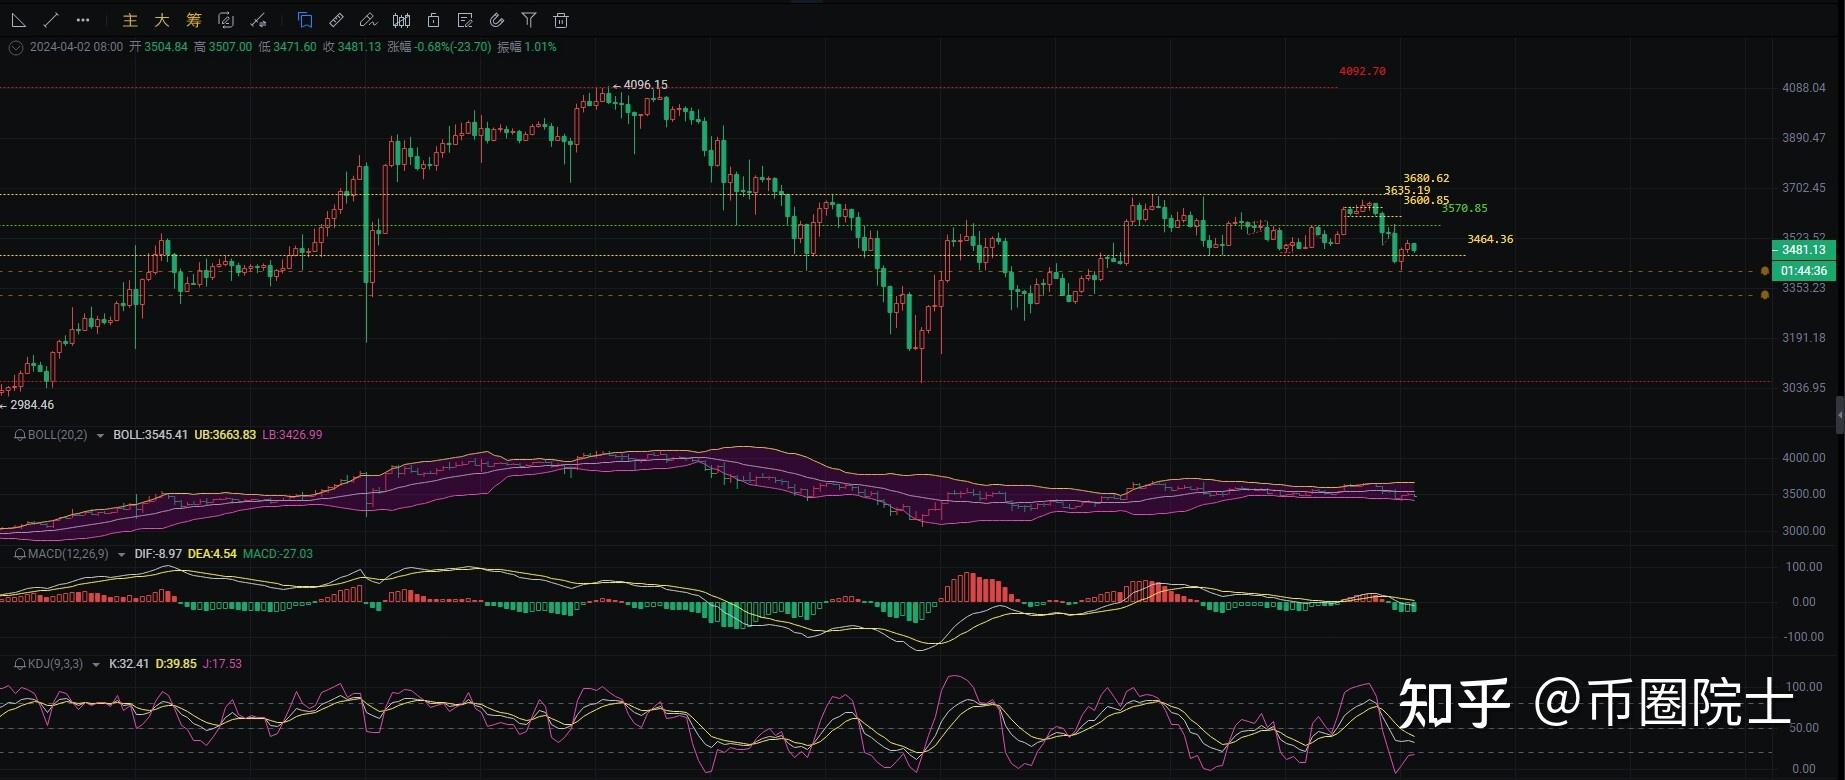Click the green 3570.85 level label
The height and width of the screenshot is (780, 1845).
1464,208
